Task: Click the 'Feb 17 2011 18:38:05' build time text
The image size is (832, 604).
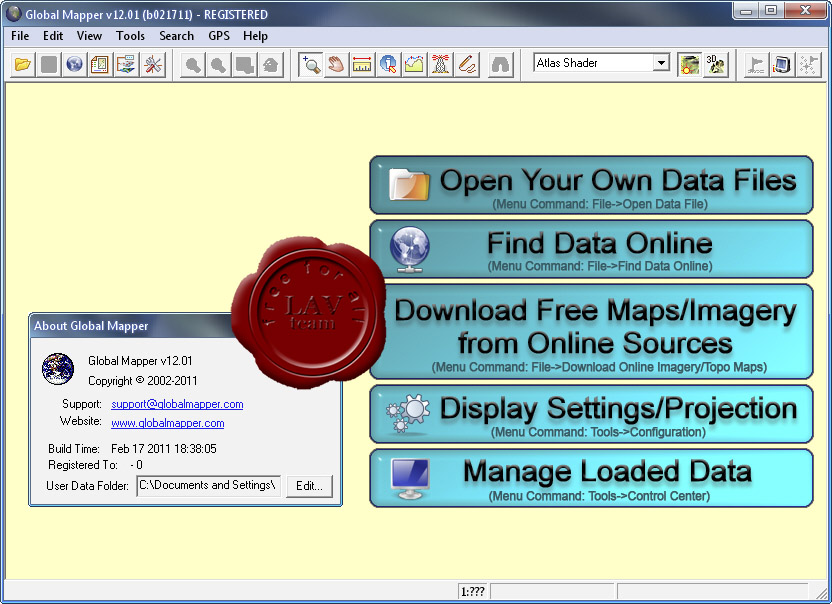Action: tap(164, 449)
